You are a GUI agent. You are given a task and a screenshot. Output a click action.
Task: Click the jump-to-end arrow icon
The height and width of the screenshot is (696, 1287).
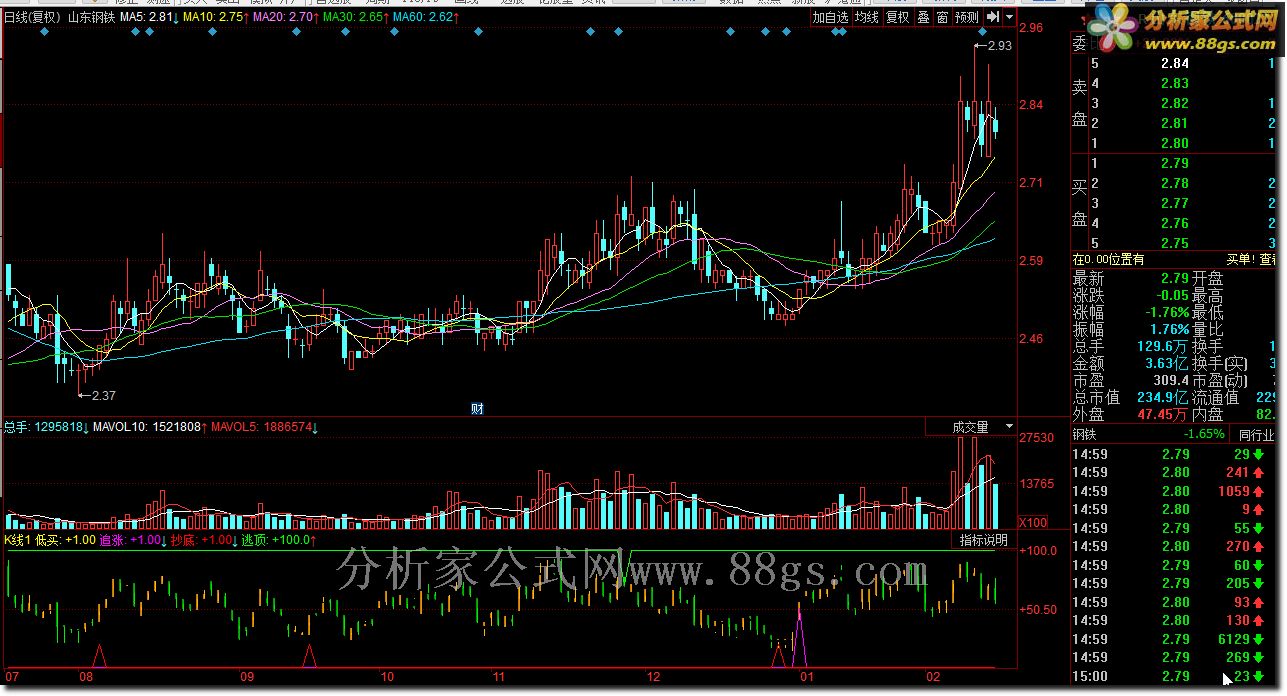tap(992, 17)
